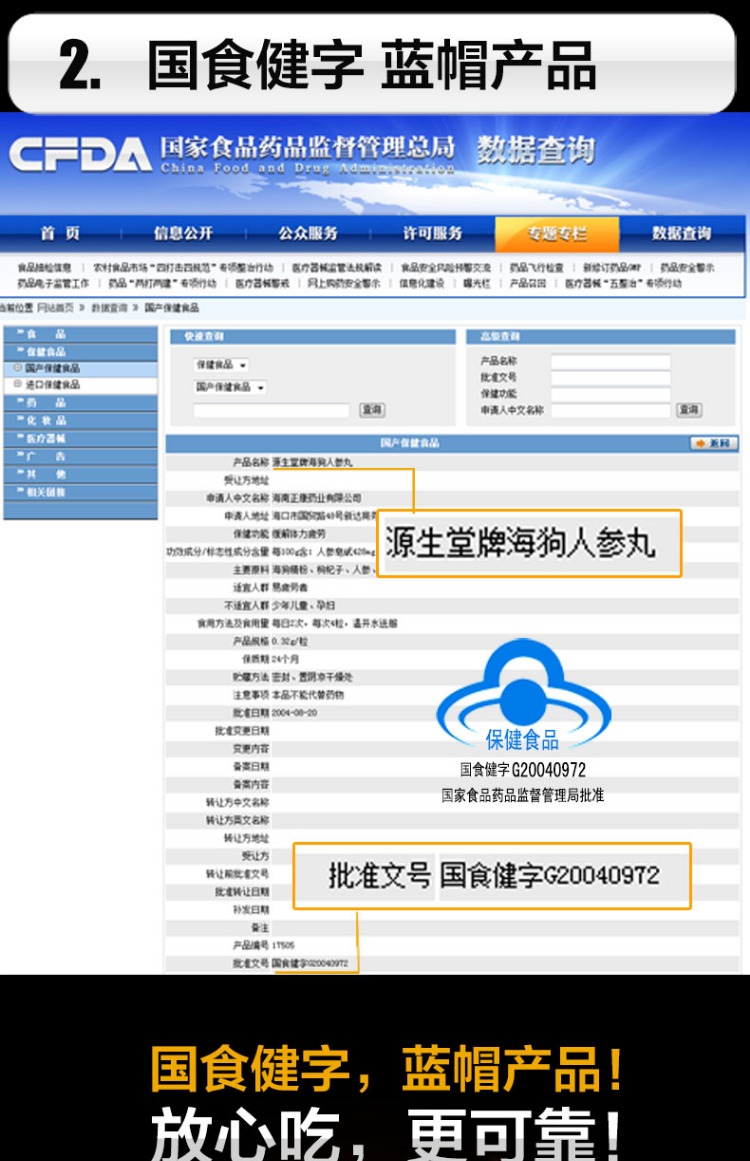Select 食品 category in left sidebar
This screenshot has height=1161, width=750.
81,334
